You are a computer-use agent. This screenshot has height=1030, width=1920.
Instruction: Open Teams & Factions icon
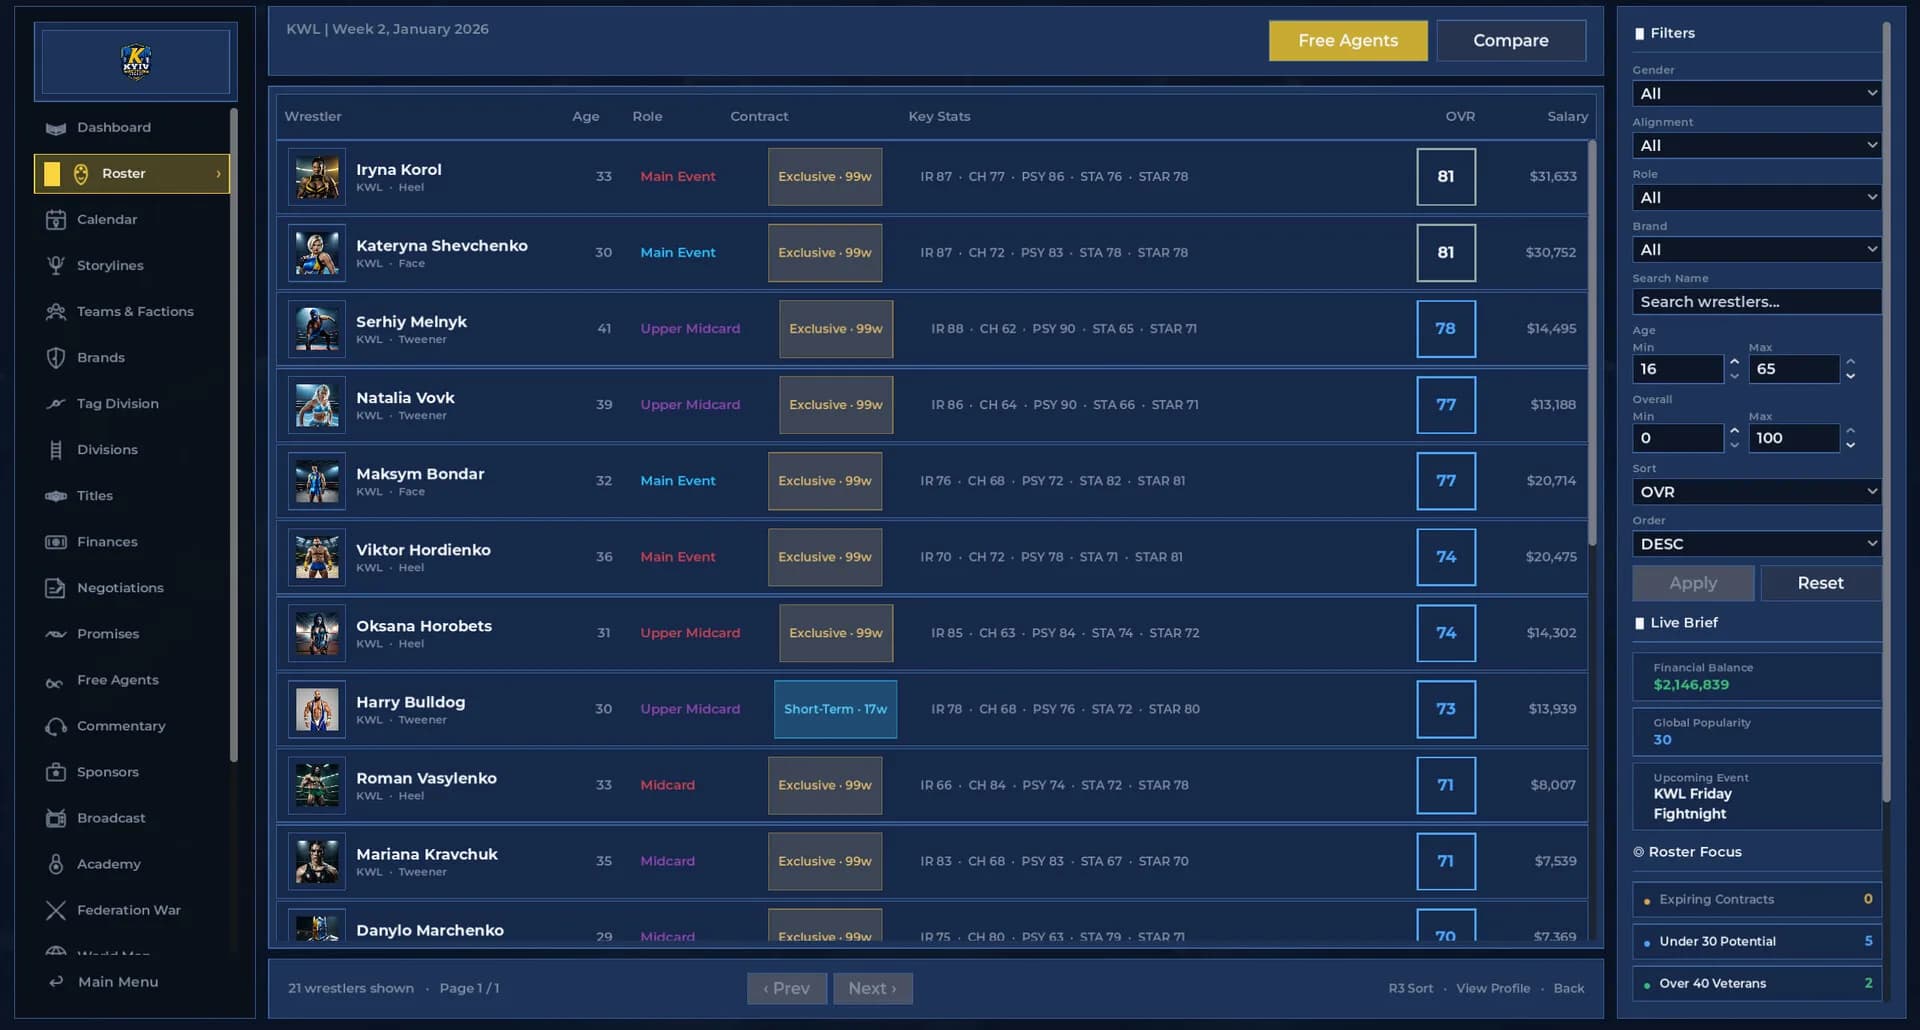click(56, 312)
